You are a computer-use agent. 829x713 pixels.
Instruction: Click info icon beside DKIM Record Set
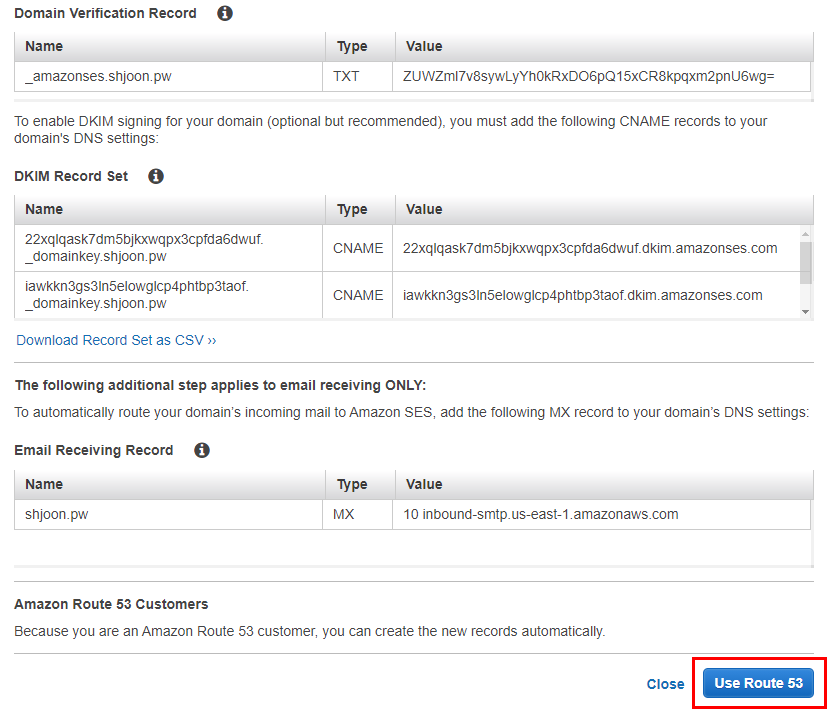[x=155, y=176]
